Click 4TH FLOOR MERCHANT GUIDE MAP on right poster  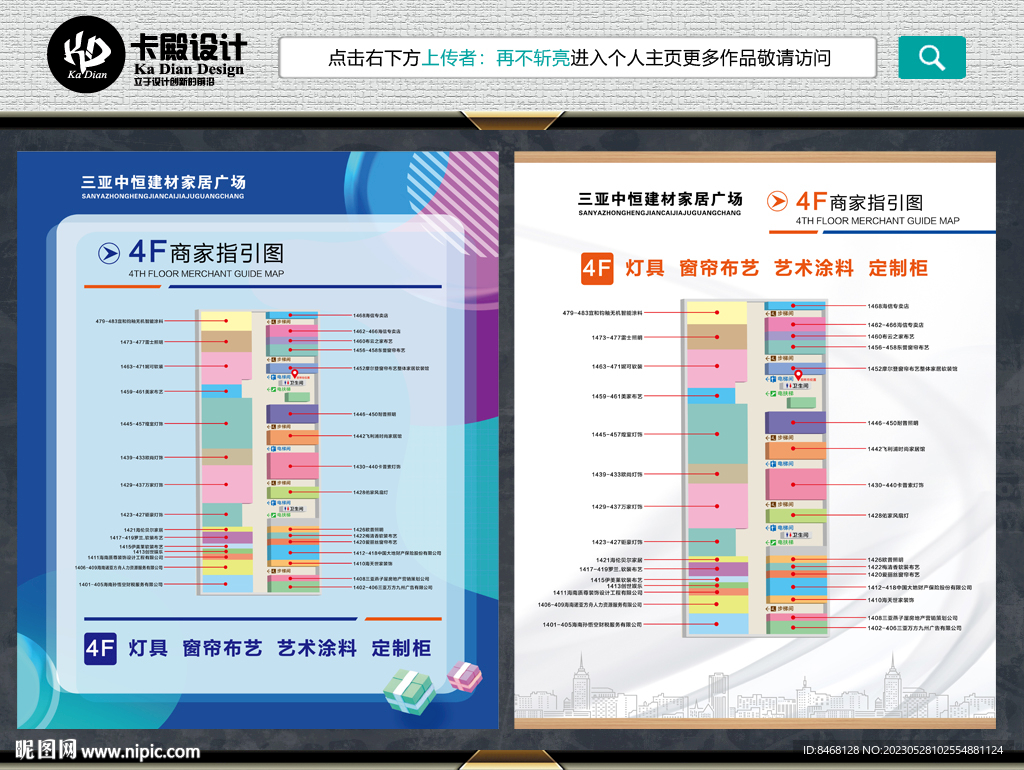(x=877, y=221)
